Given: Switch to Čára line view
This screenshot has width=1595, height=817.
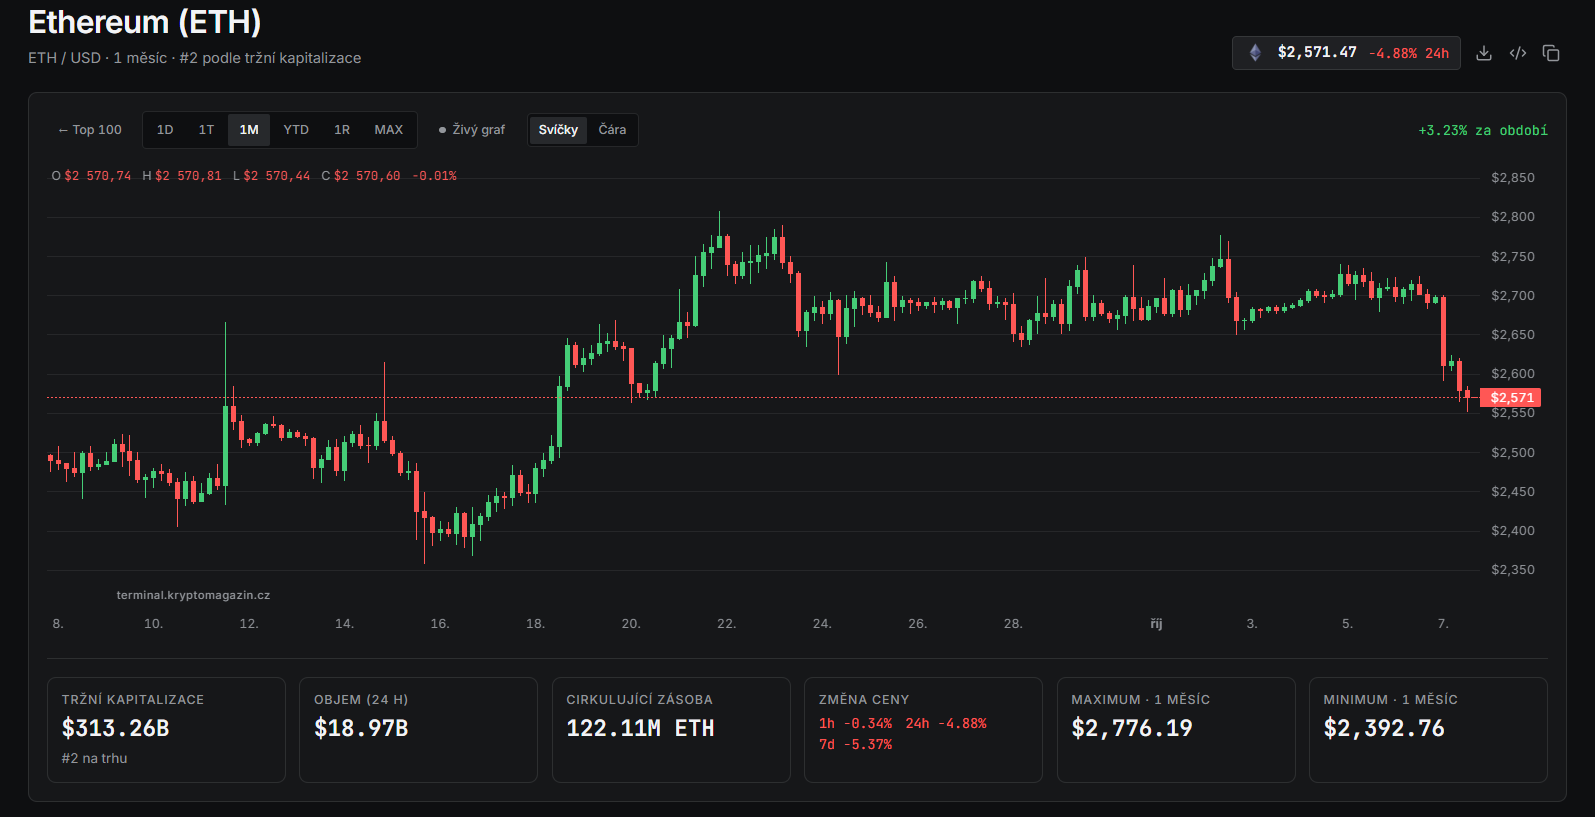Looking at the screenshot, I should click(612, 130).
